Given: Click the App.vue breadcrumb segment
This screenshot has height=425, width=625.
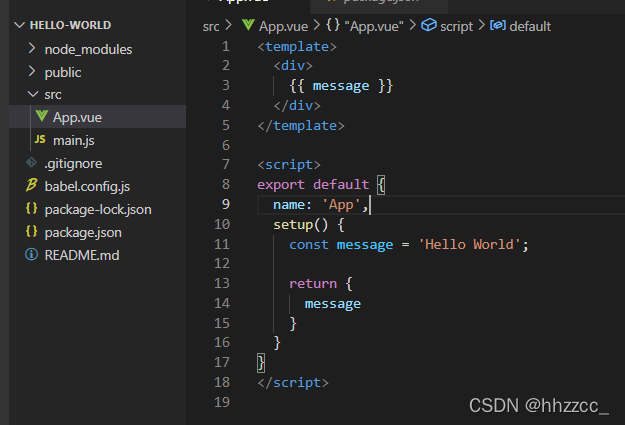Looking at the screenshot, I should [x=283, y=26].
